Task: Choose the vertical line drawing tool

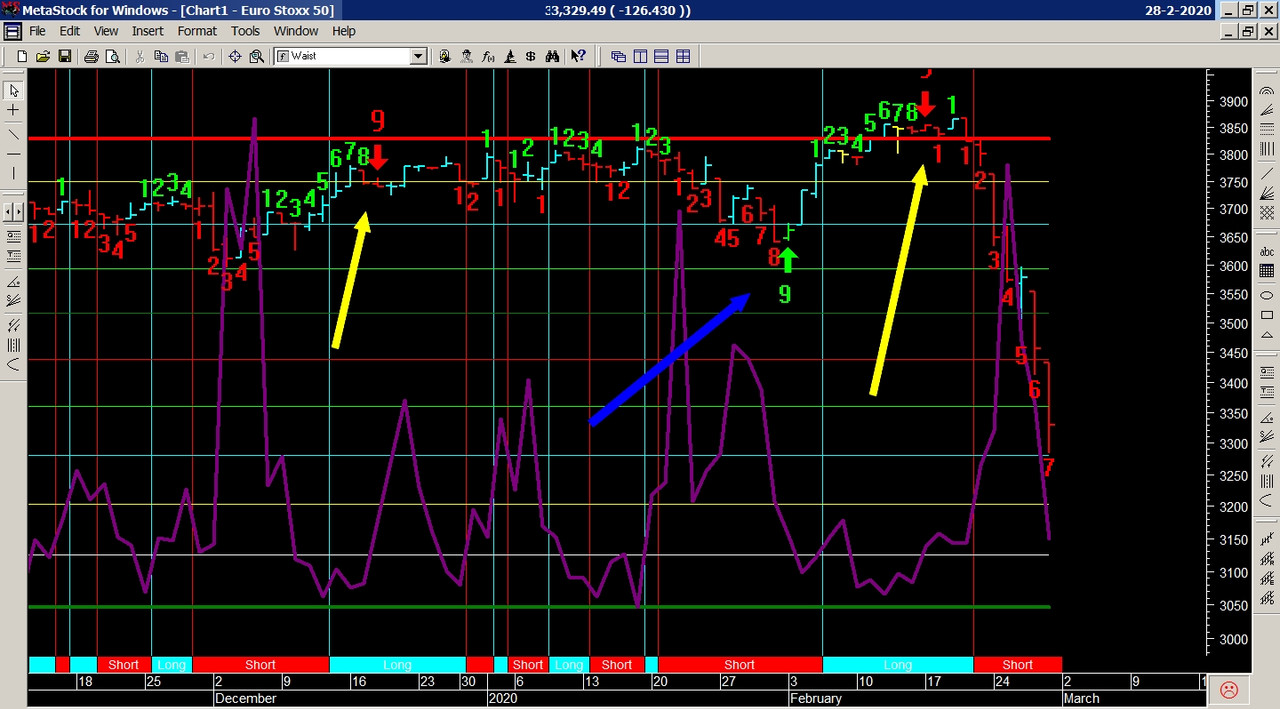Action: pyautogui.click(x=14, y=173)
